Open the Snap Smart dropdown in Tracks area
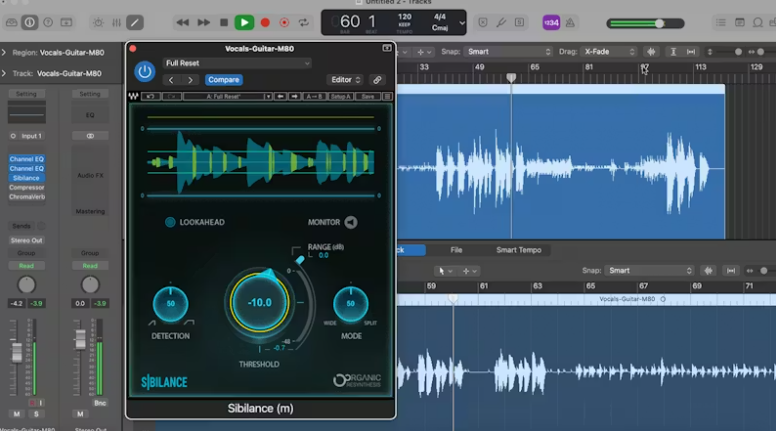The height and width of the screenshot is (431, 776). [509, 51]
